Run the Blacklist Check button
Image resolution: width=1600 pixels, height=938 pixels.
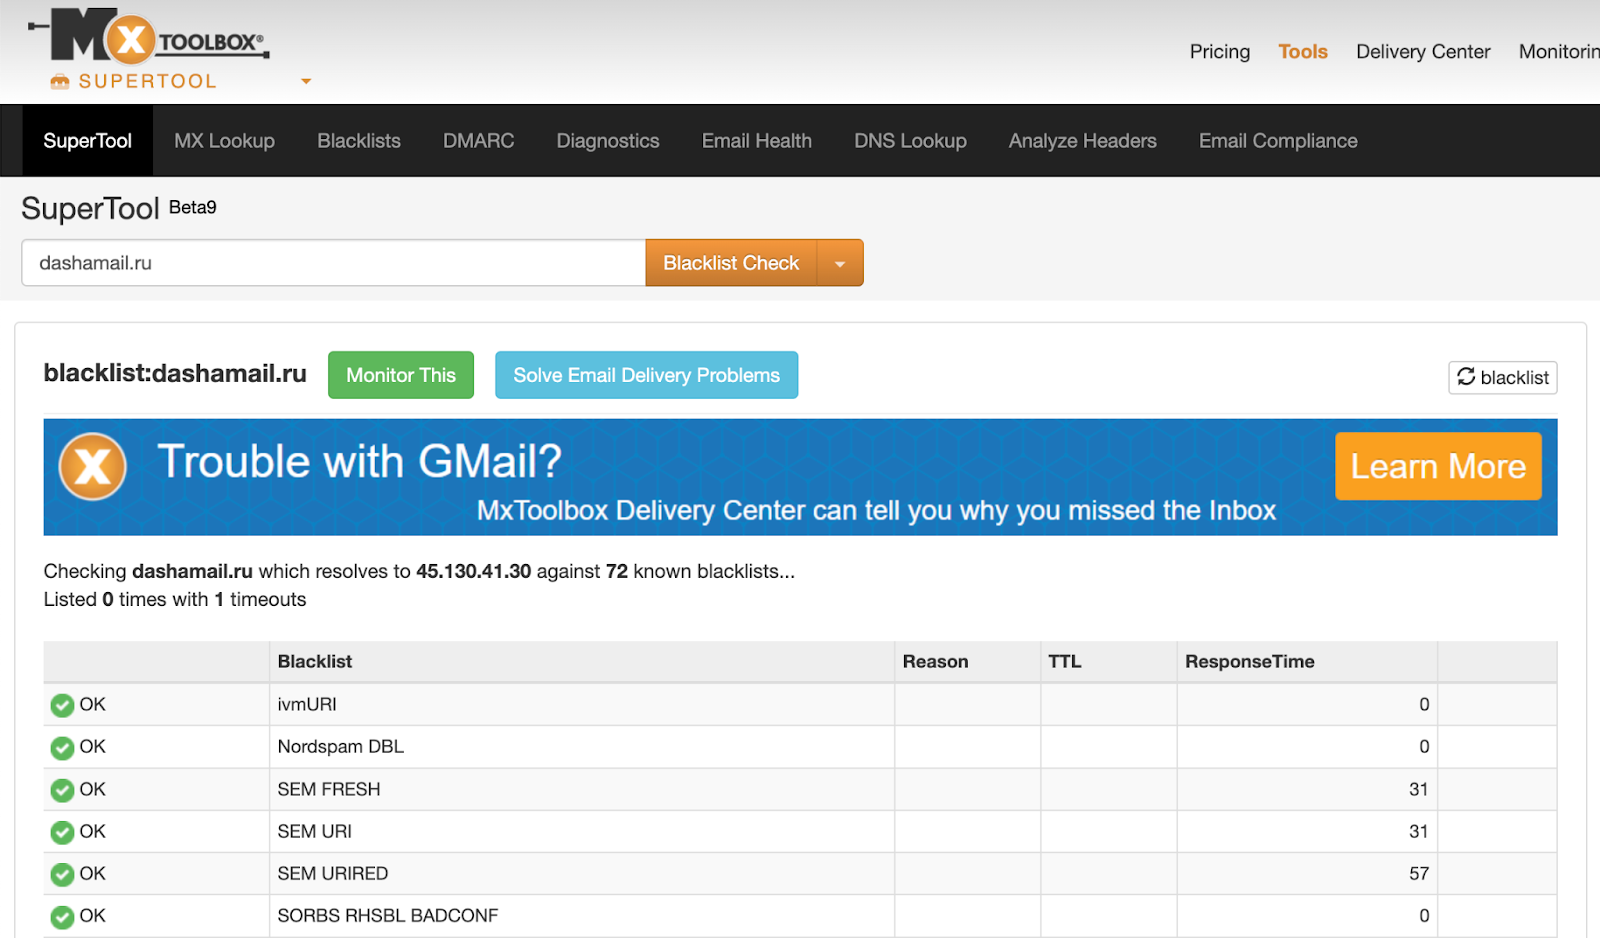(x=731, y=263)
